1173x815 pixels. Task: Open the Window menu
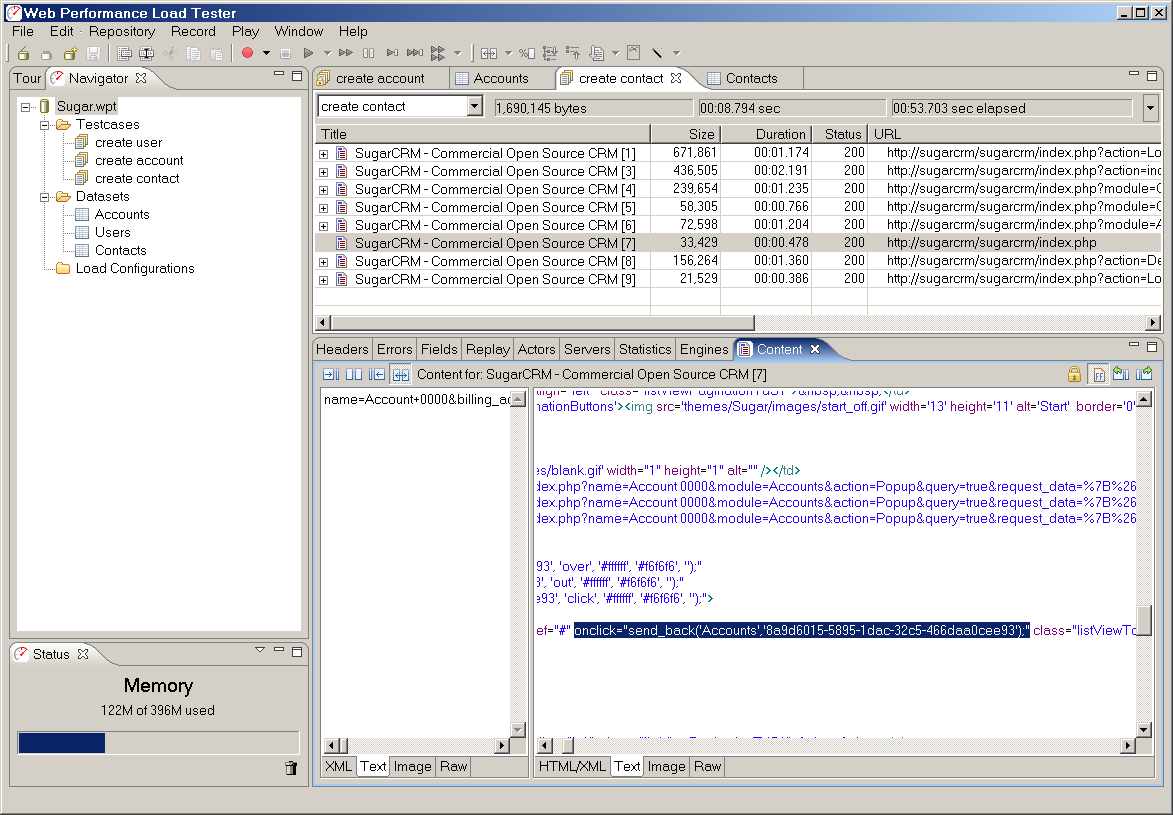[298, 31]
